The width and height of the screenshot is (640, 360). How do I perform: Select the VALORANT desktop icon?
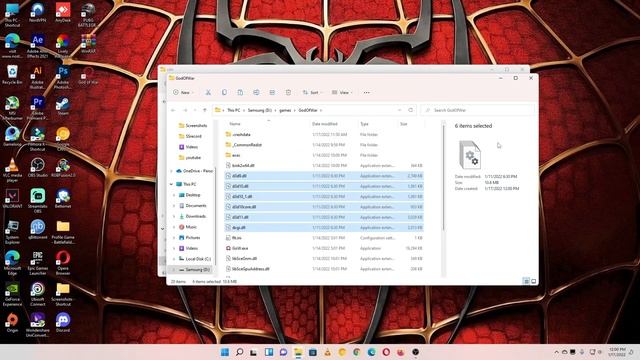pos(12,199)
